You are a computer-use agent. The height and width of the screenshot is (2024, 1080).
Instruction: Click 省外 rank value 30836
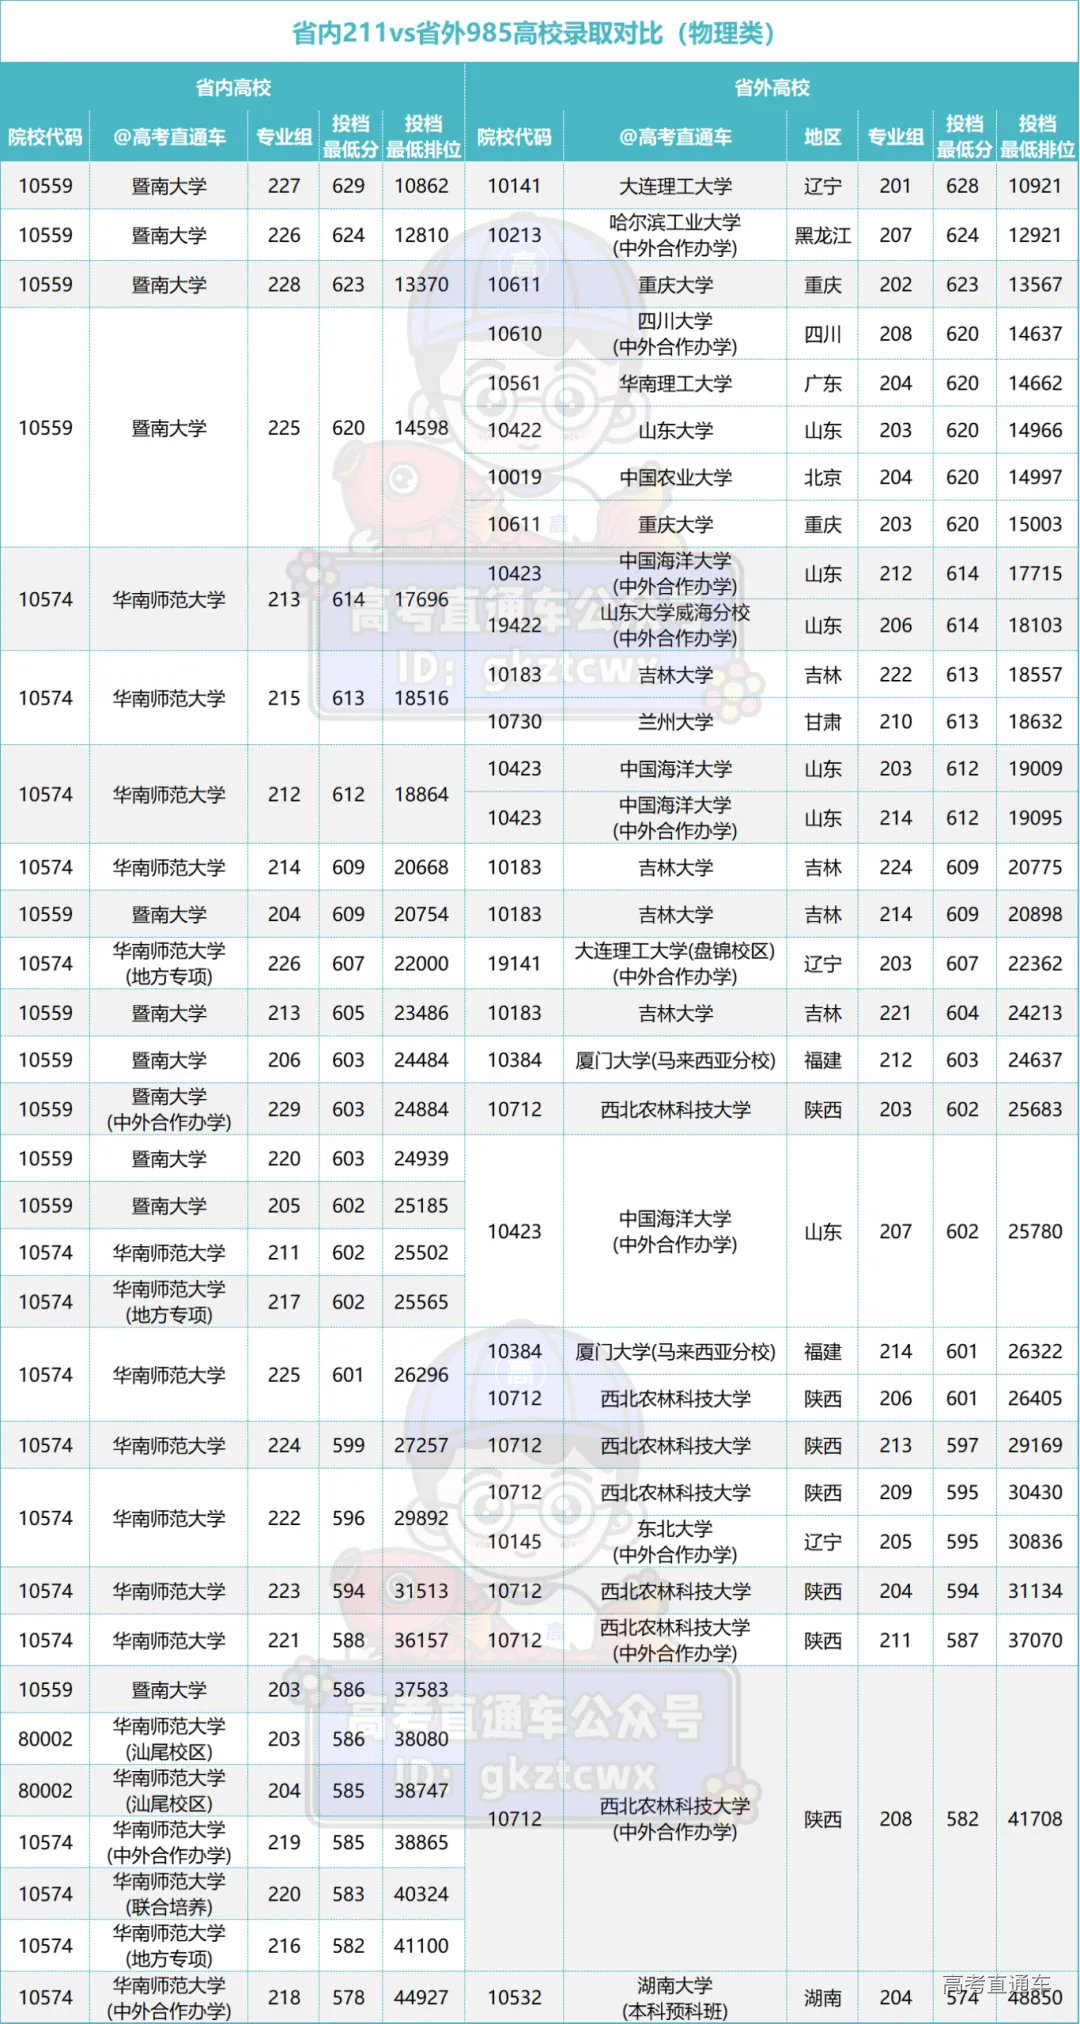click(x=1035, y=1541)
